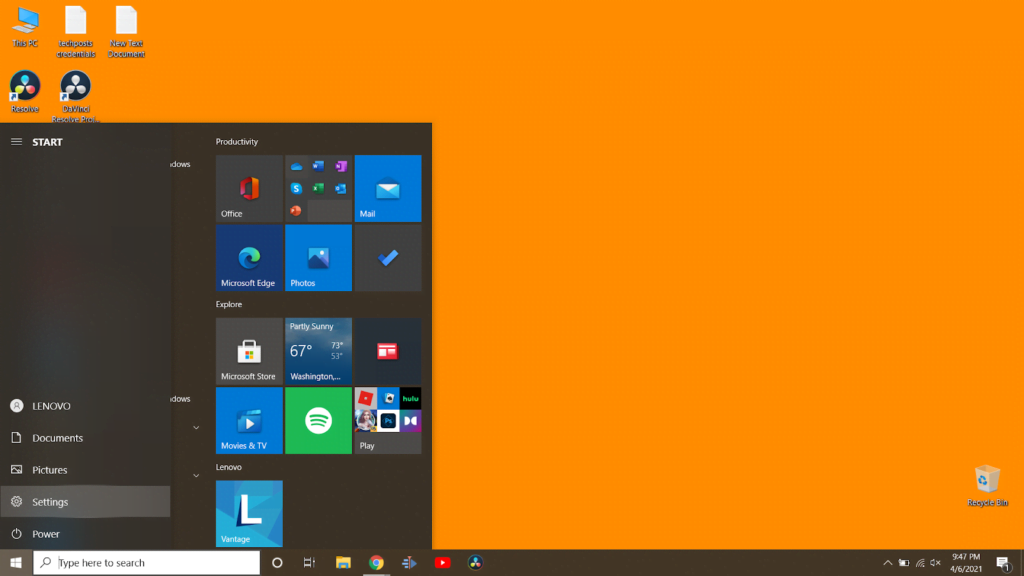Screen dimensions: 1024x576
Task: Click the Lenovo group header
Action: [229, 467]
